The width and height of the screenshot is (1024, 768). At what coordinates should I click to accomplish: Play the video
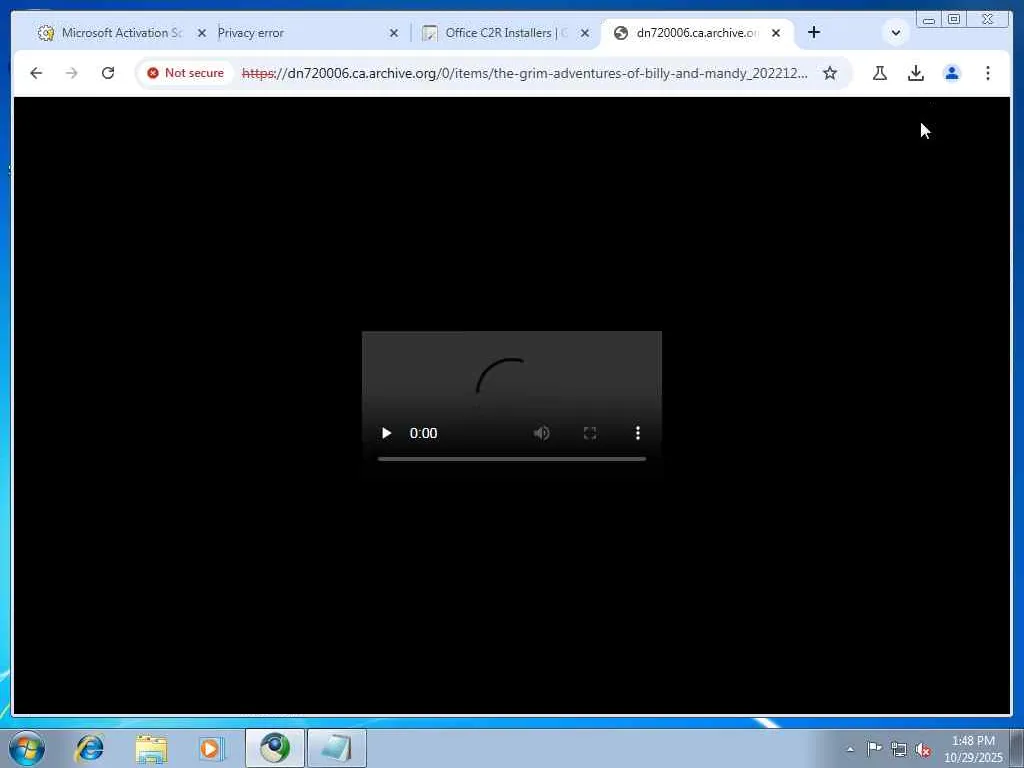pos(386,433)
